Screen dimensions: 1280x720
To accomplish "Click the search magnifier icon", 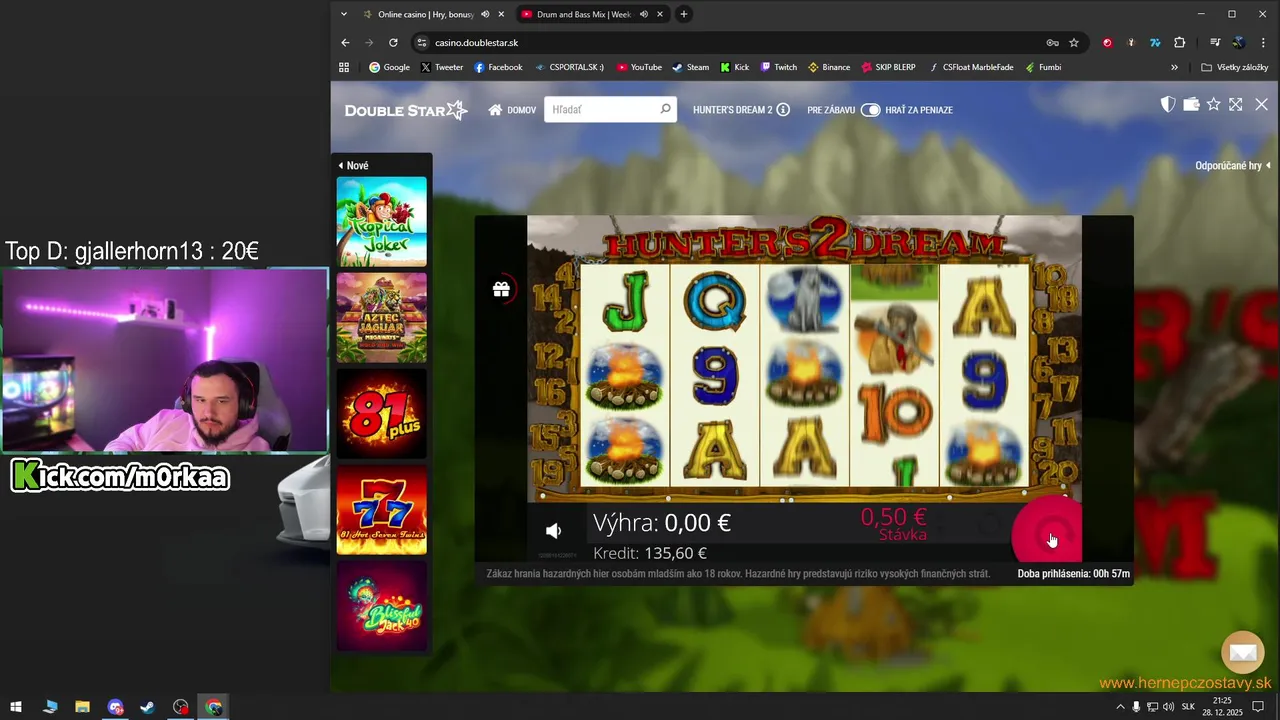I will point(665,109).
